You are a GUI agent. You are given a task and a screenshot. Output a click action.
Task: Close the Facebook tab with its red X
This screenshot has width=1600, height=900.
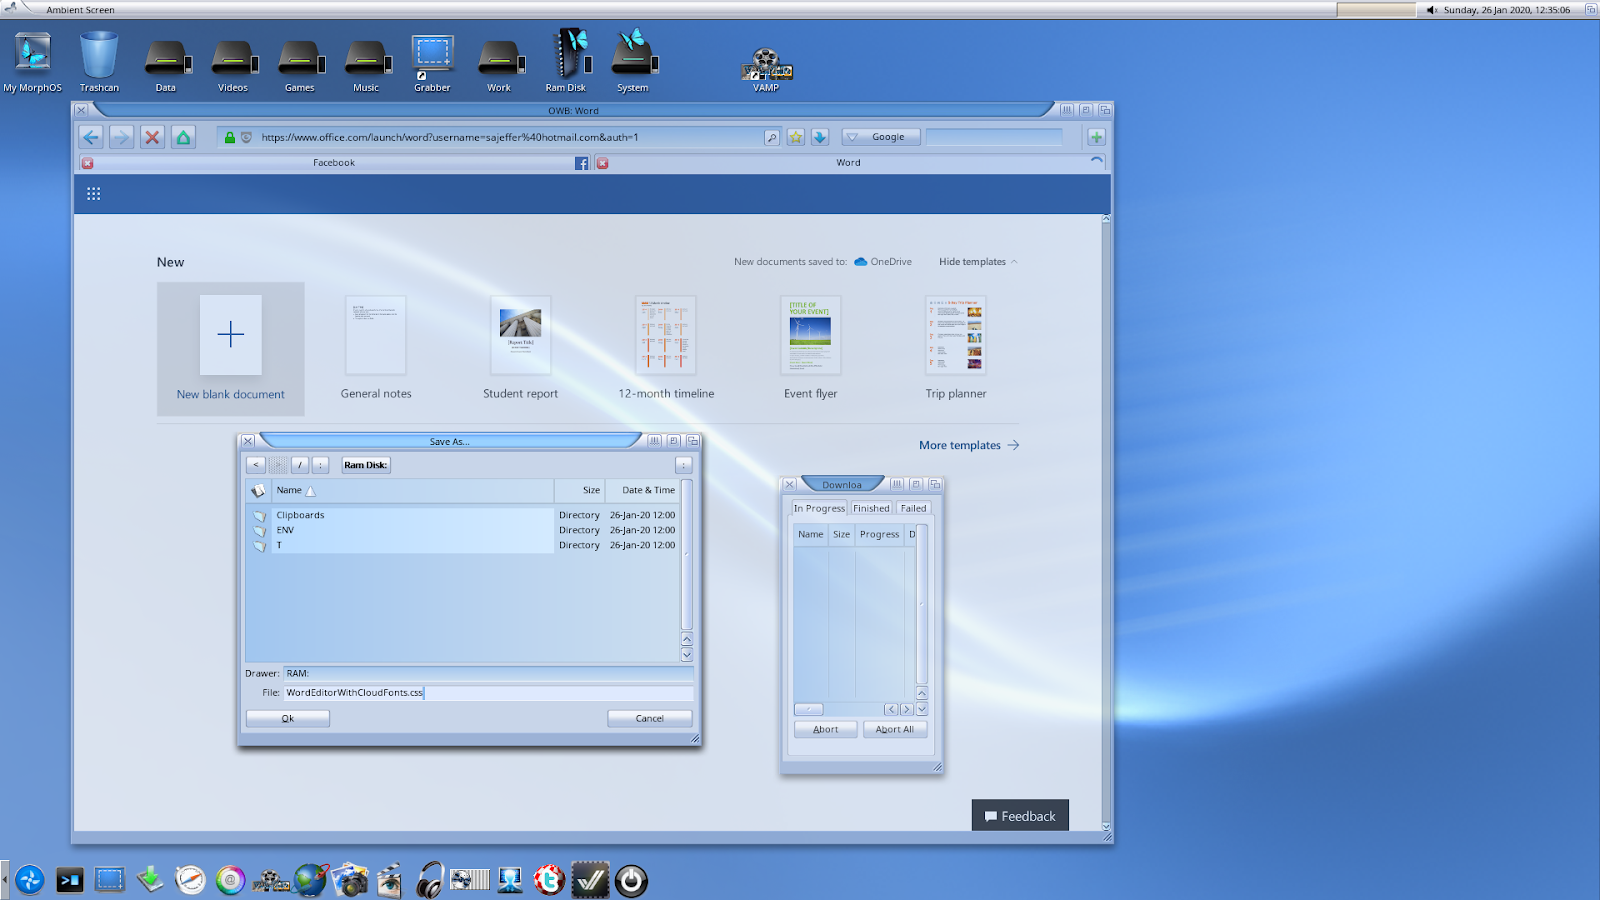[x=87, y=163]
